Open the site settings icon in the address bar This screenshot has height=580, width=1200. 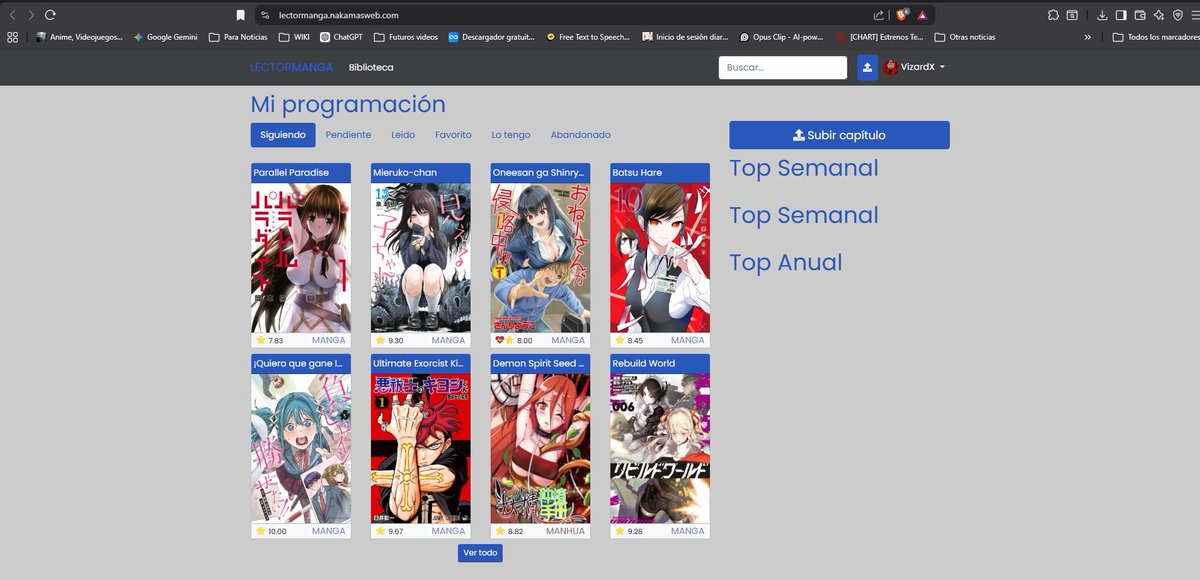(264, 15)
